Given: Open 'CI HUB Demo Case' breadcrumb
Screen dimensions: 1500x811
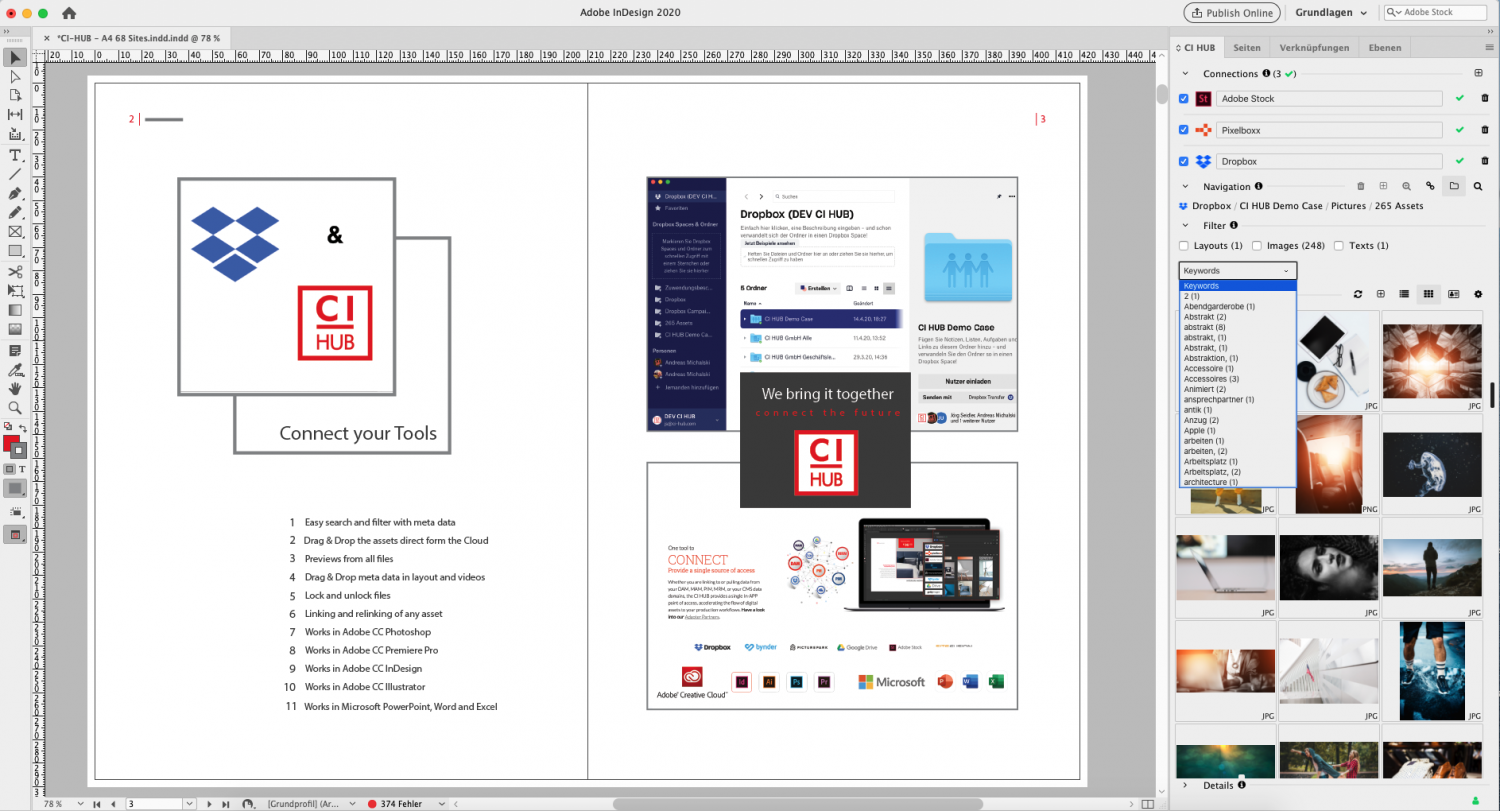Looking at the screenshot, I should point(1281,206).
